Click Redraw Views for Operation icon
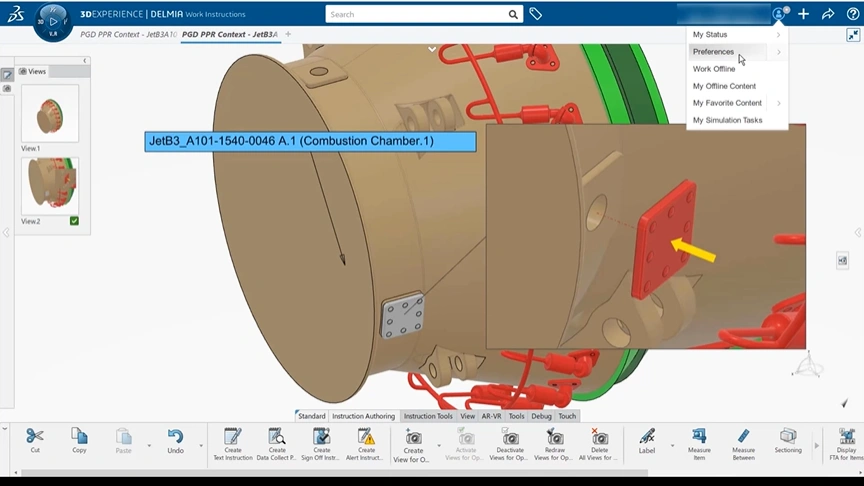This screenshot has height=486, width=864. 554,438
